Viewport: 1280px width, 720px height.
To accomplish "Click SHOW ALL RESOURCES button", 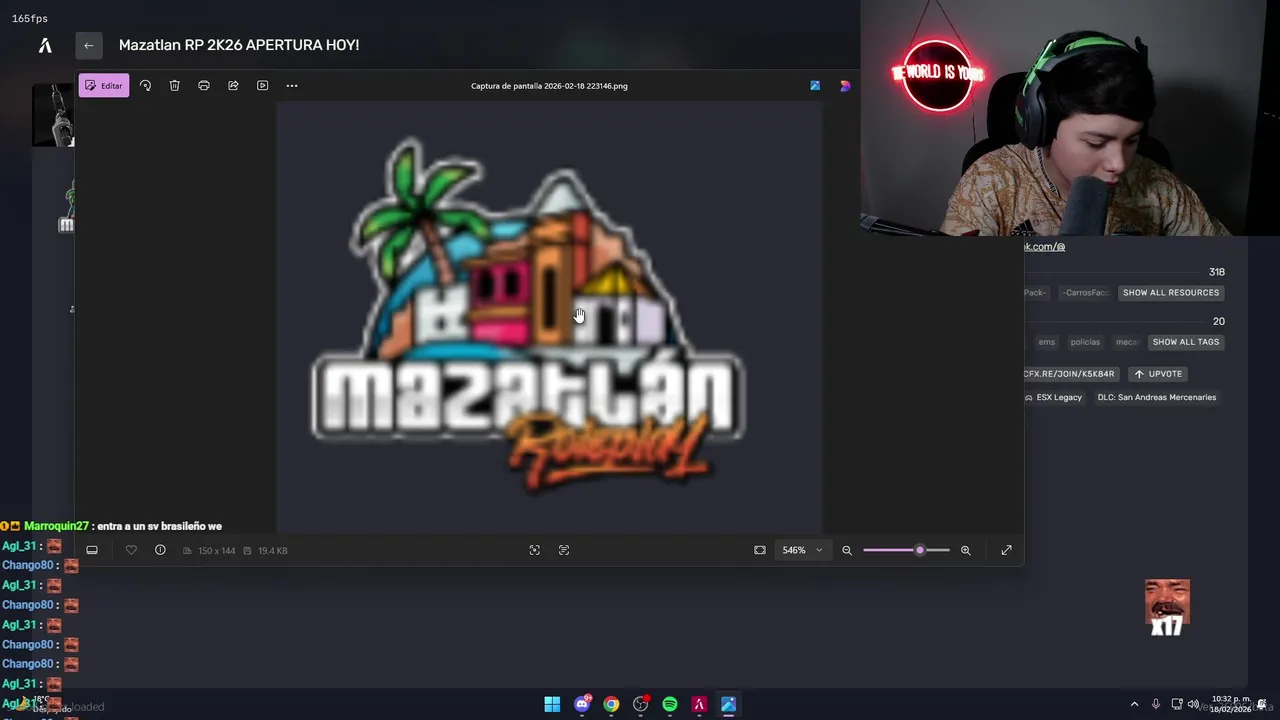I will [x=1171, y=293].
